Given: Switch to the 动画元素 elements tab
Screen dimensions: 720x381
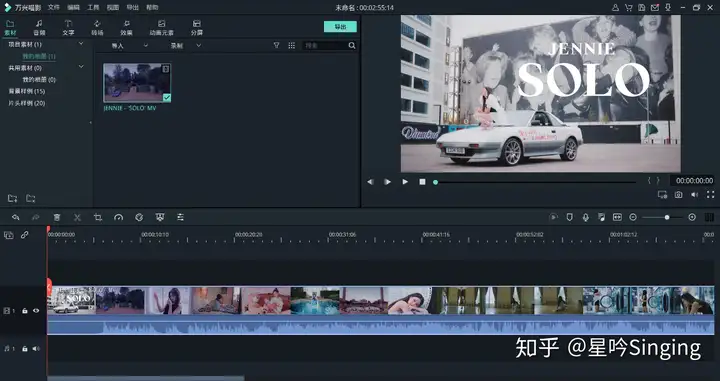Looking at the screenshot, I should point(162,28).
